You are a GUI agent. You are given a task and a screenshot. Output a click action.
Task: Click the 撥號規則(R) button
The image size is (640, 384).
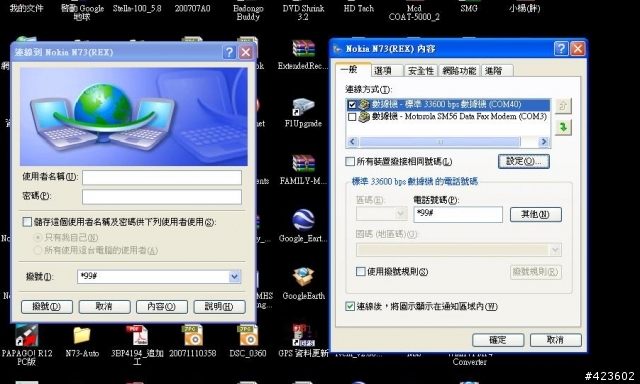click(x=536, y=272)
